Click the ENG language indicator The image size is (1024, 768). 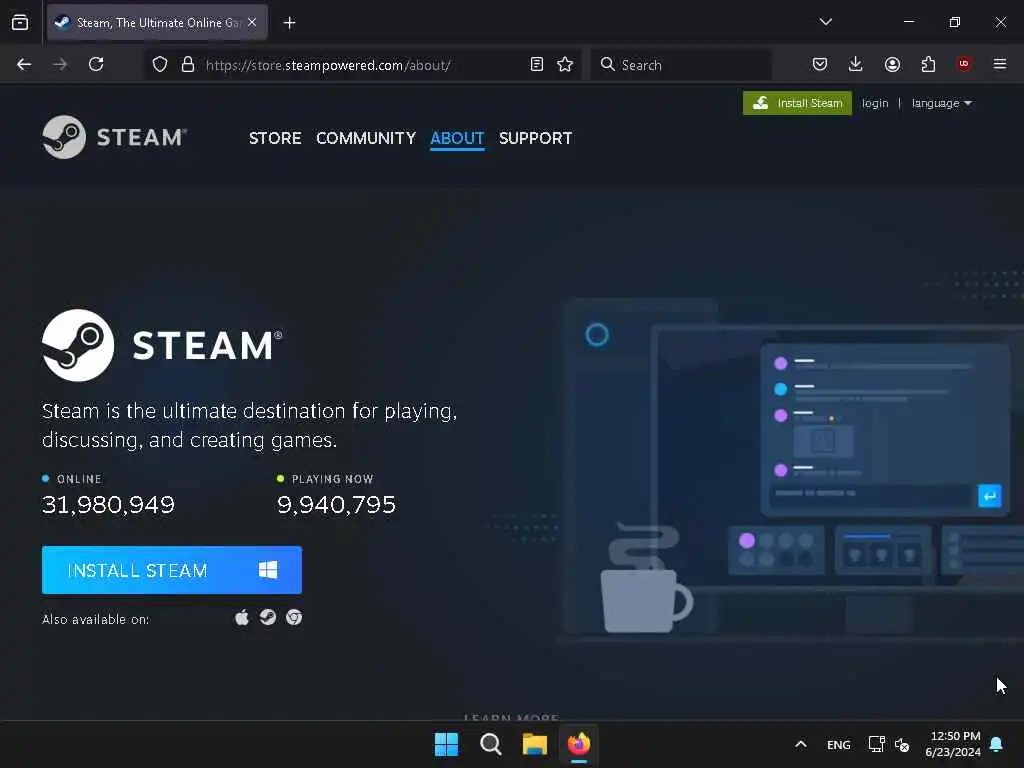pos(839,744)
